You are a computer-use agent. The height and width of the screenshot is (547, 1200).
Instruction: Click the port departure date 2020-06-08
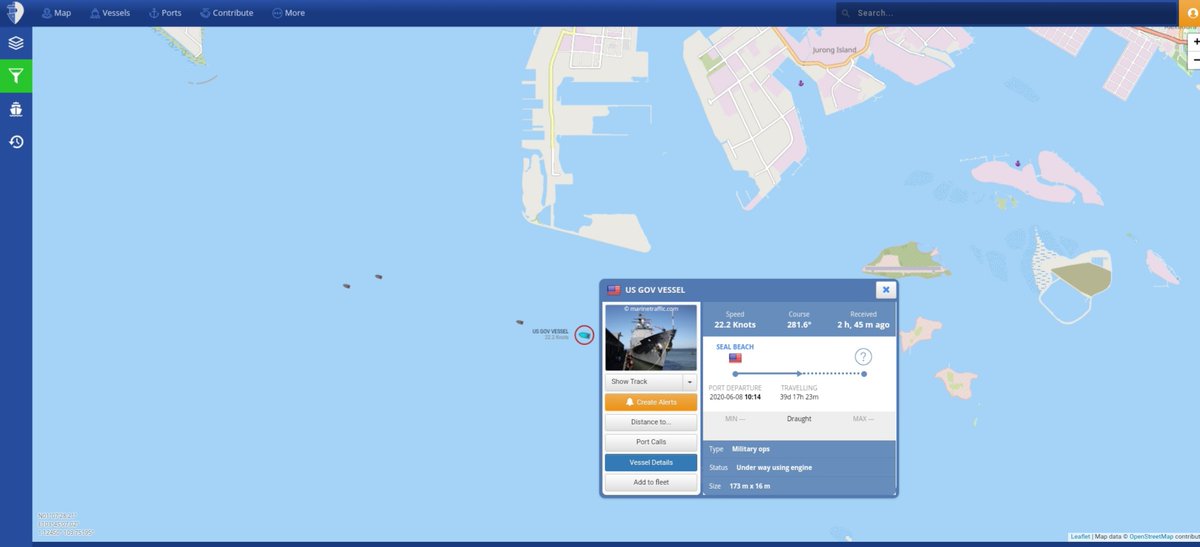click(x=727, y=396)
